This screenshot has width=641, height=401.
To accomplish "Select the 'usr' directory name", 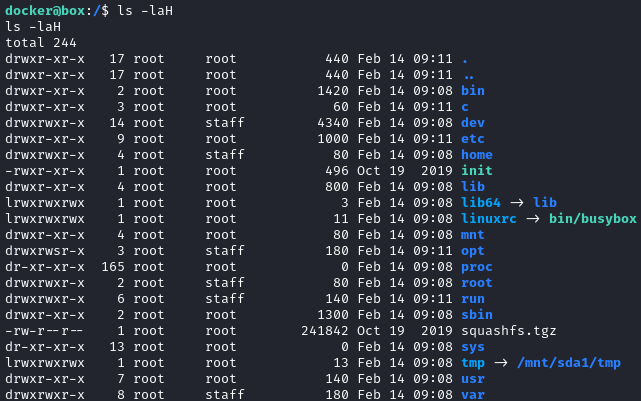I will point(473,379).
